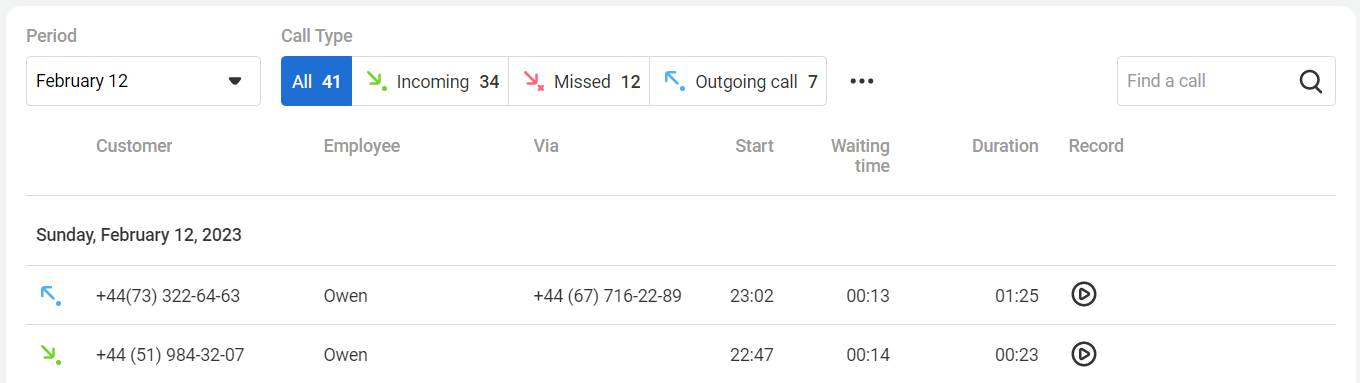Filter by Outgoing call type

(x=738, y=81)
